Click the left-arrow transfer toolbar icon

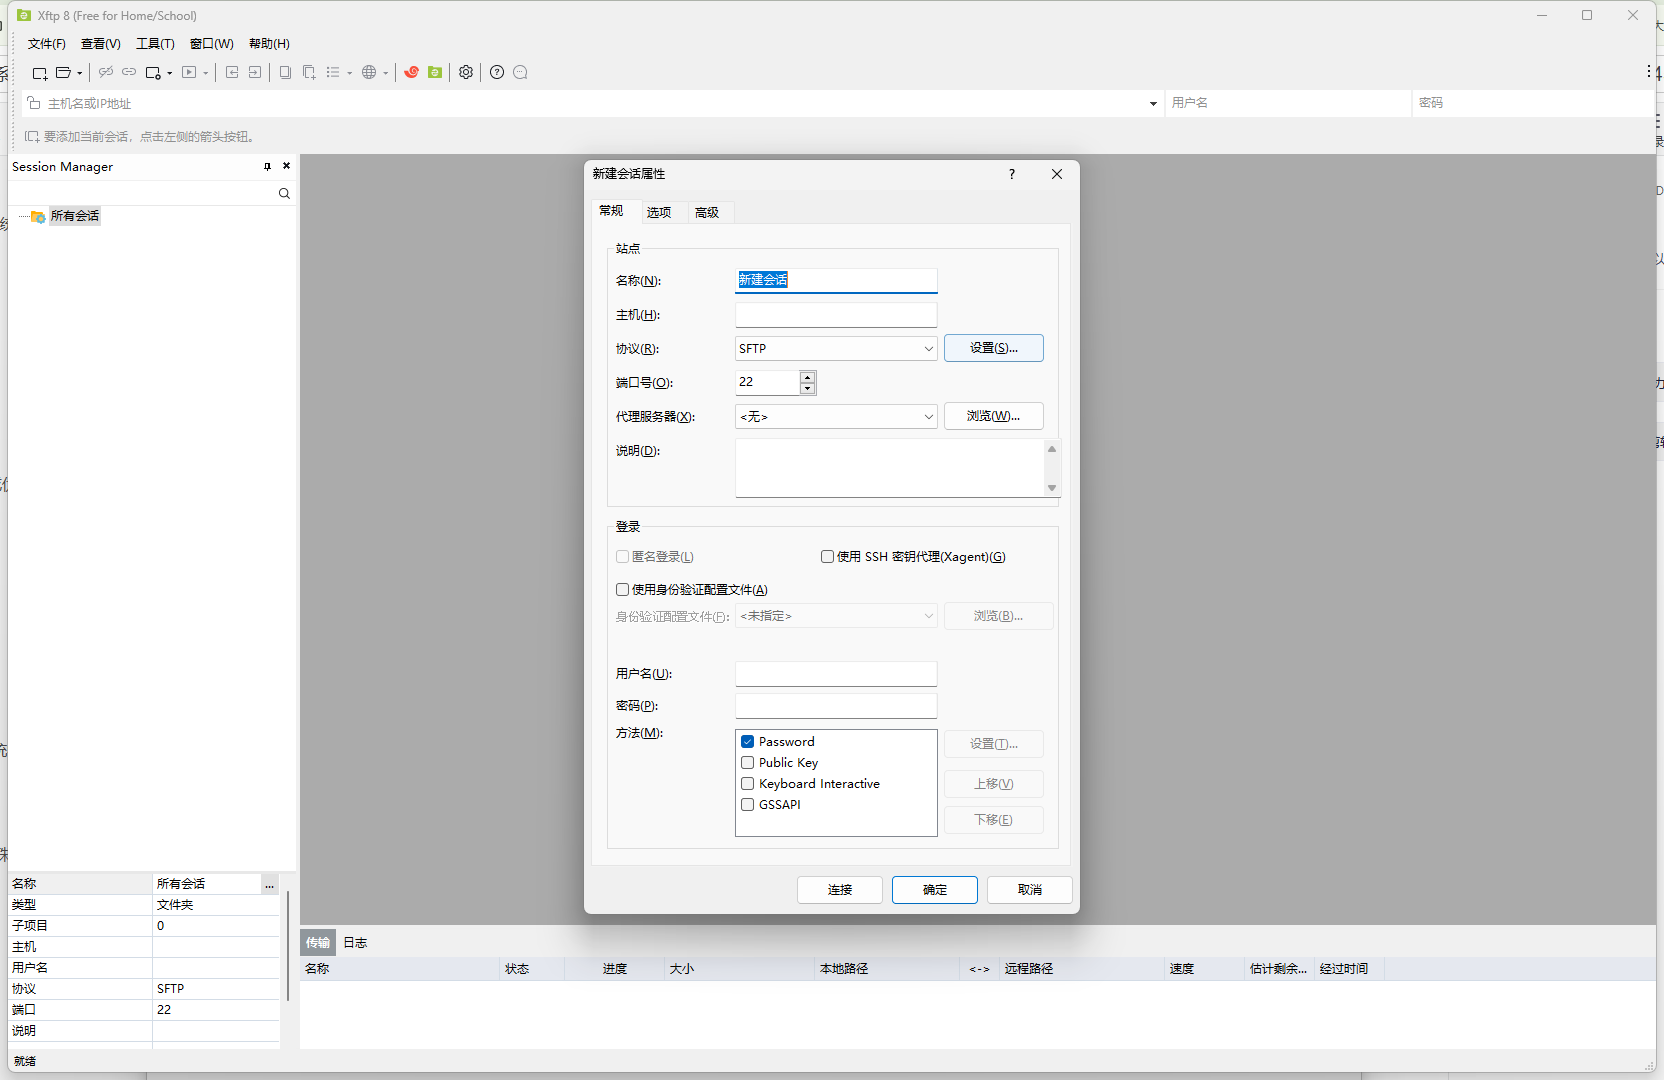click(232, 72)
